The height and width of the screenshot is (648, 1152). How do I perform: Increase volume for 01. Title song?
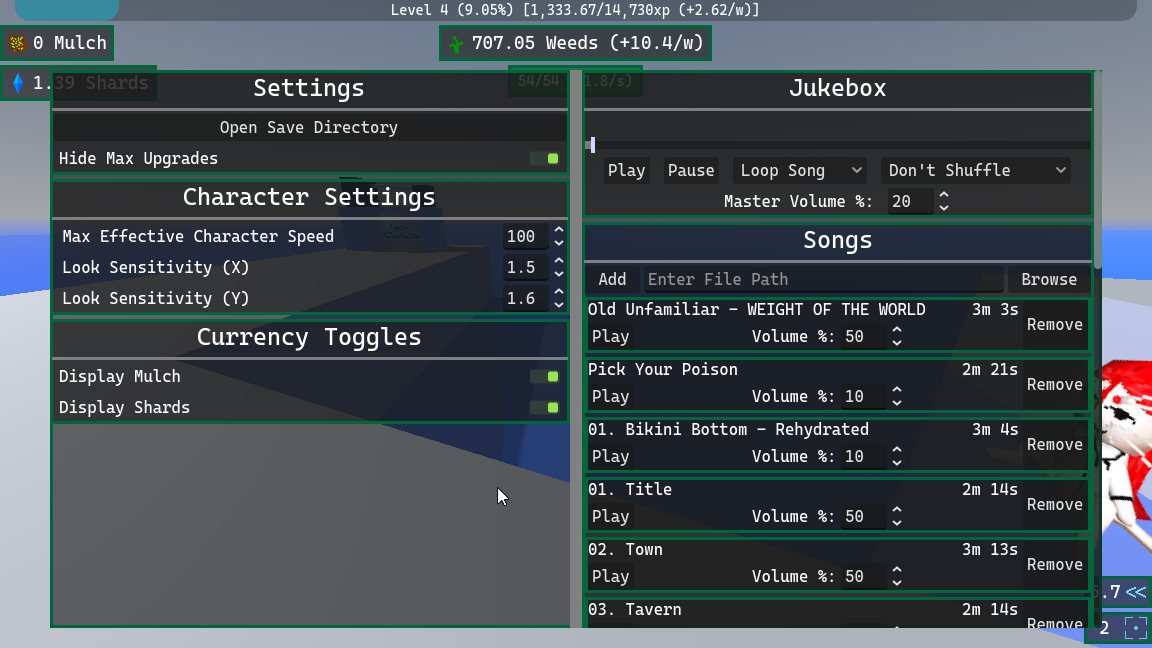[897, 510]
